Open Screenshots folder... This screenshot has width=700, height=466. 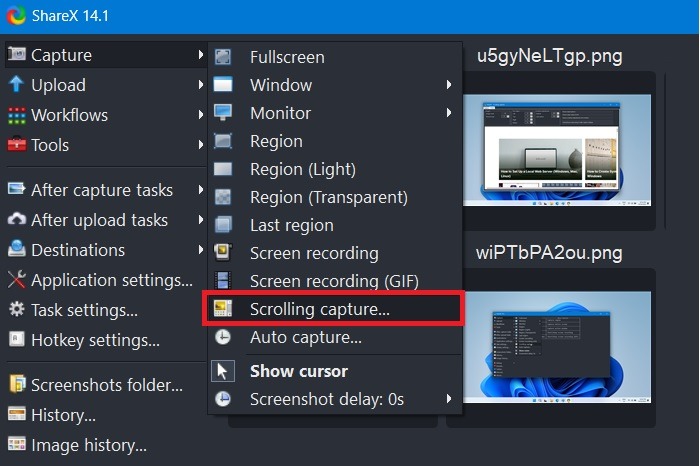pos(106,384)
